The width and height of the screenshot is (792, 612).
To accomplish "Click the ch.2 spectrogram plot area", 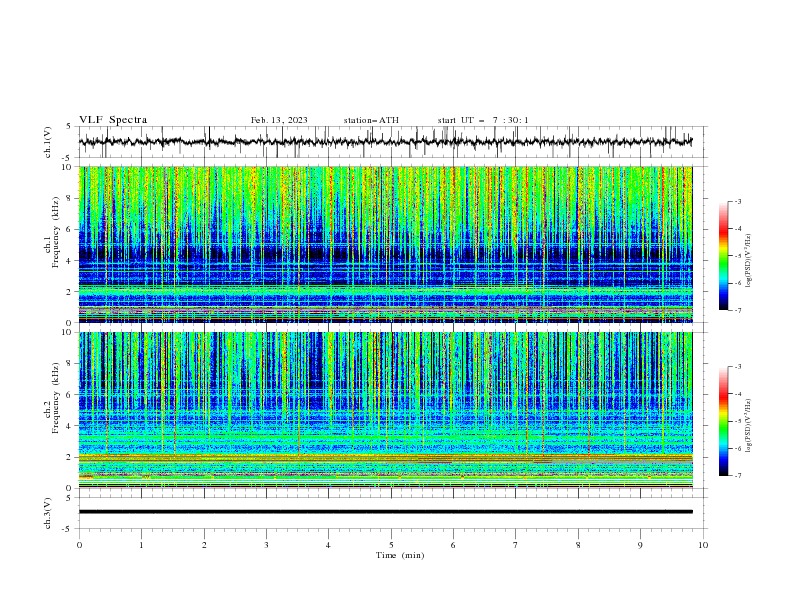I will [x=385, y=410].
